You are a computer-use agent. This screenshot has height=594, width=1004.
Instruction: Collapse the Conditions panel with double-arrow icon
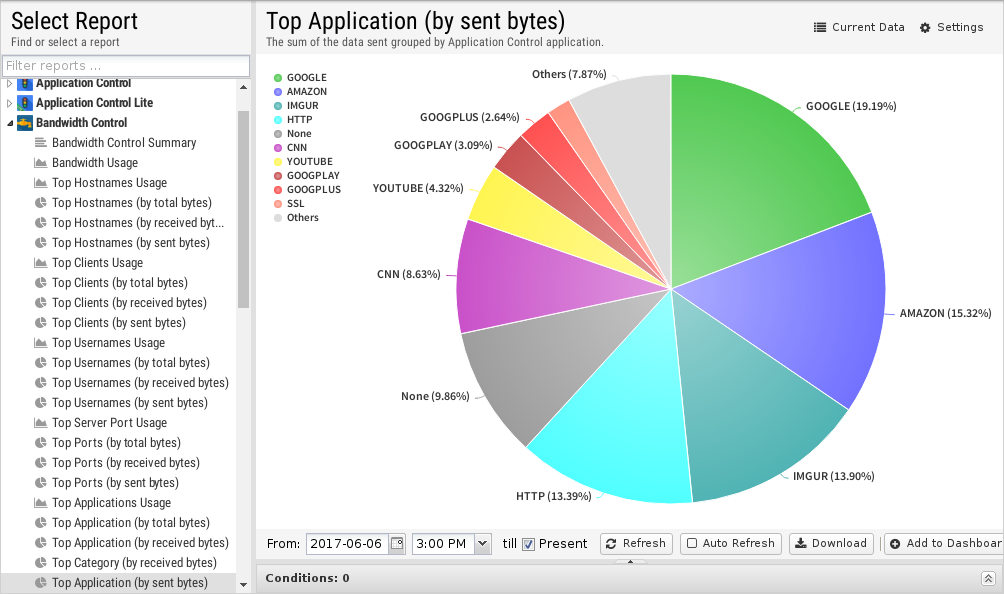988,579
